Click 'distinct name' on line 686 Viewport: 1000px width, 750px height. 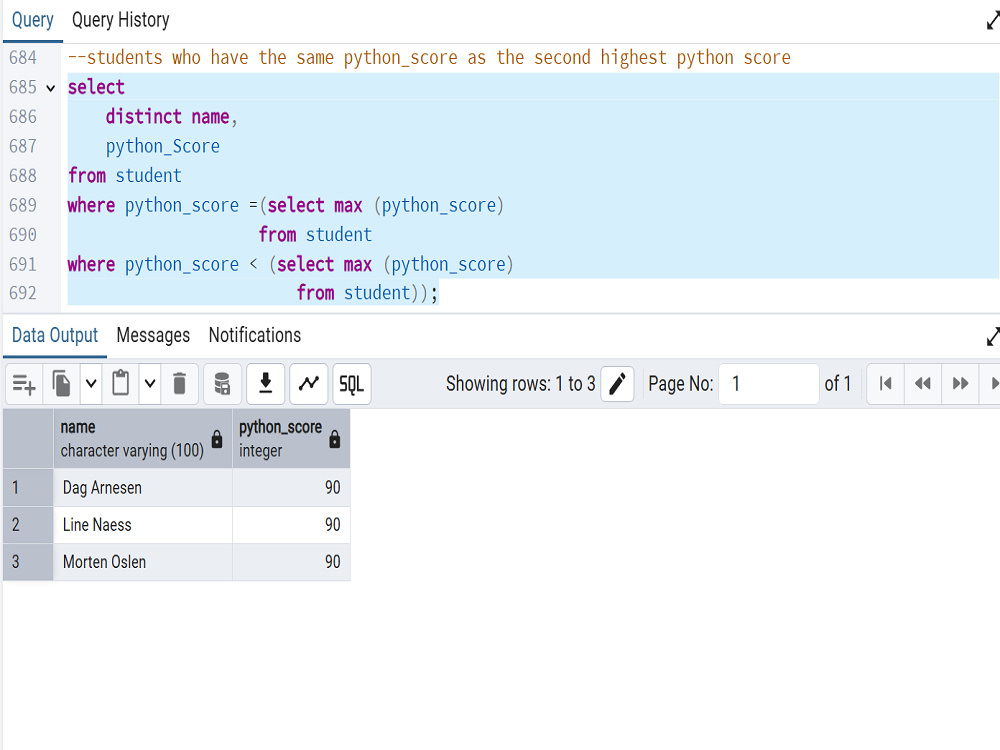click(167, 117)
